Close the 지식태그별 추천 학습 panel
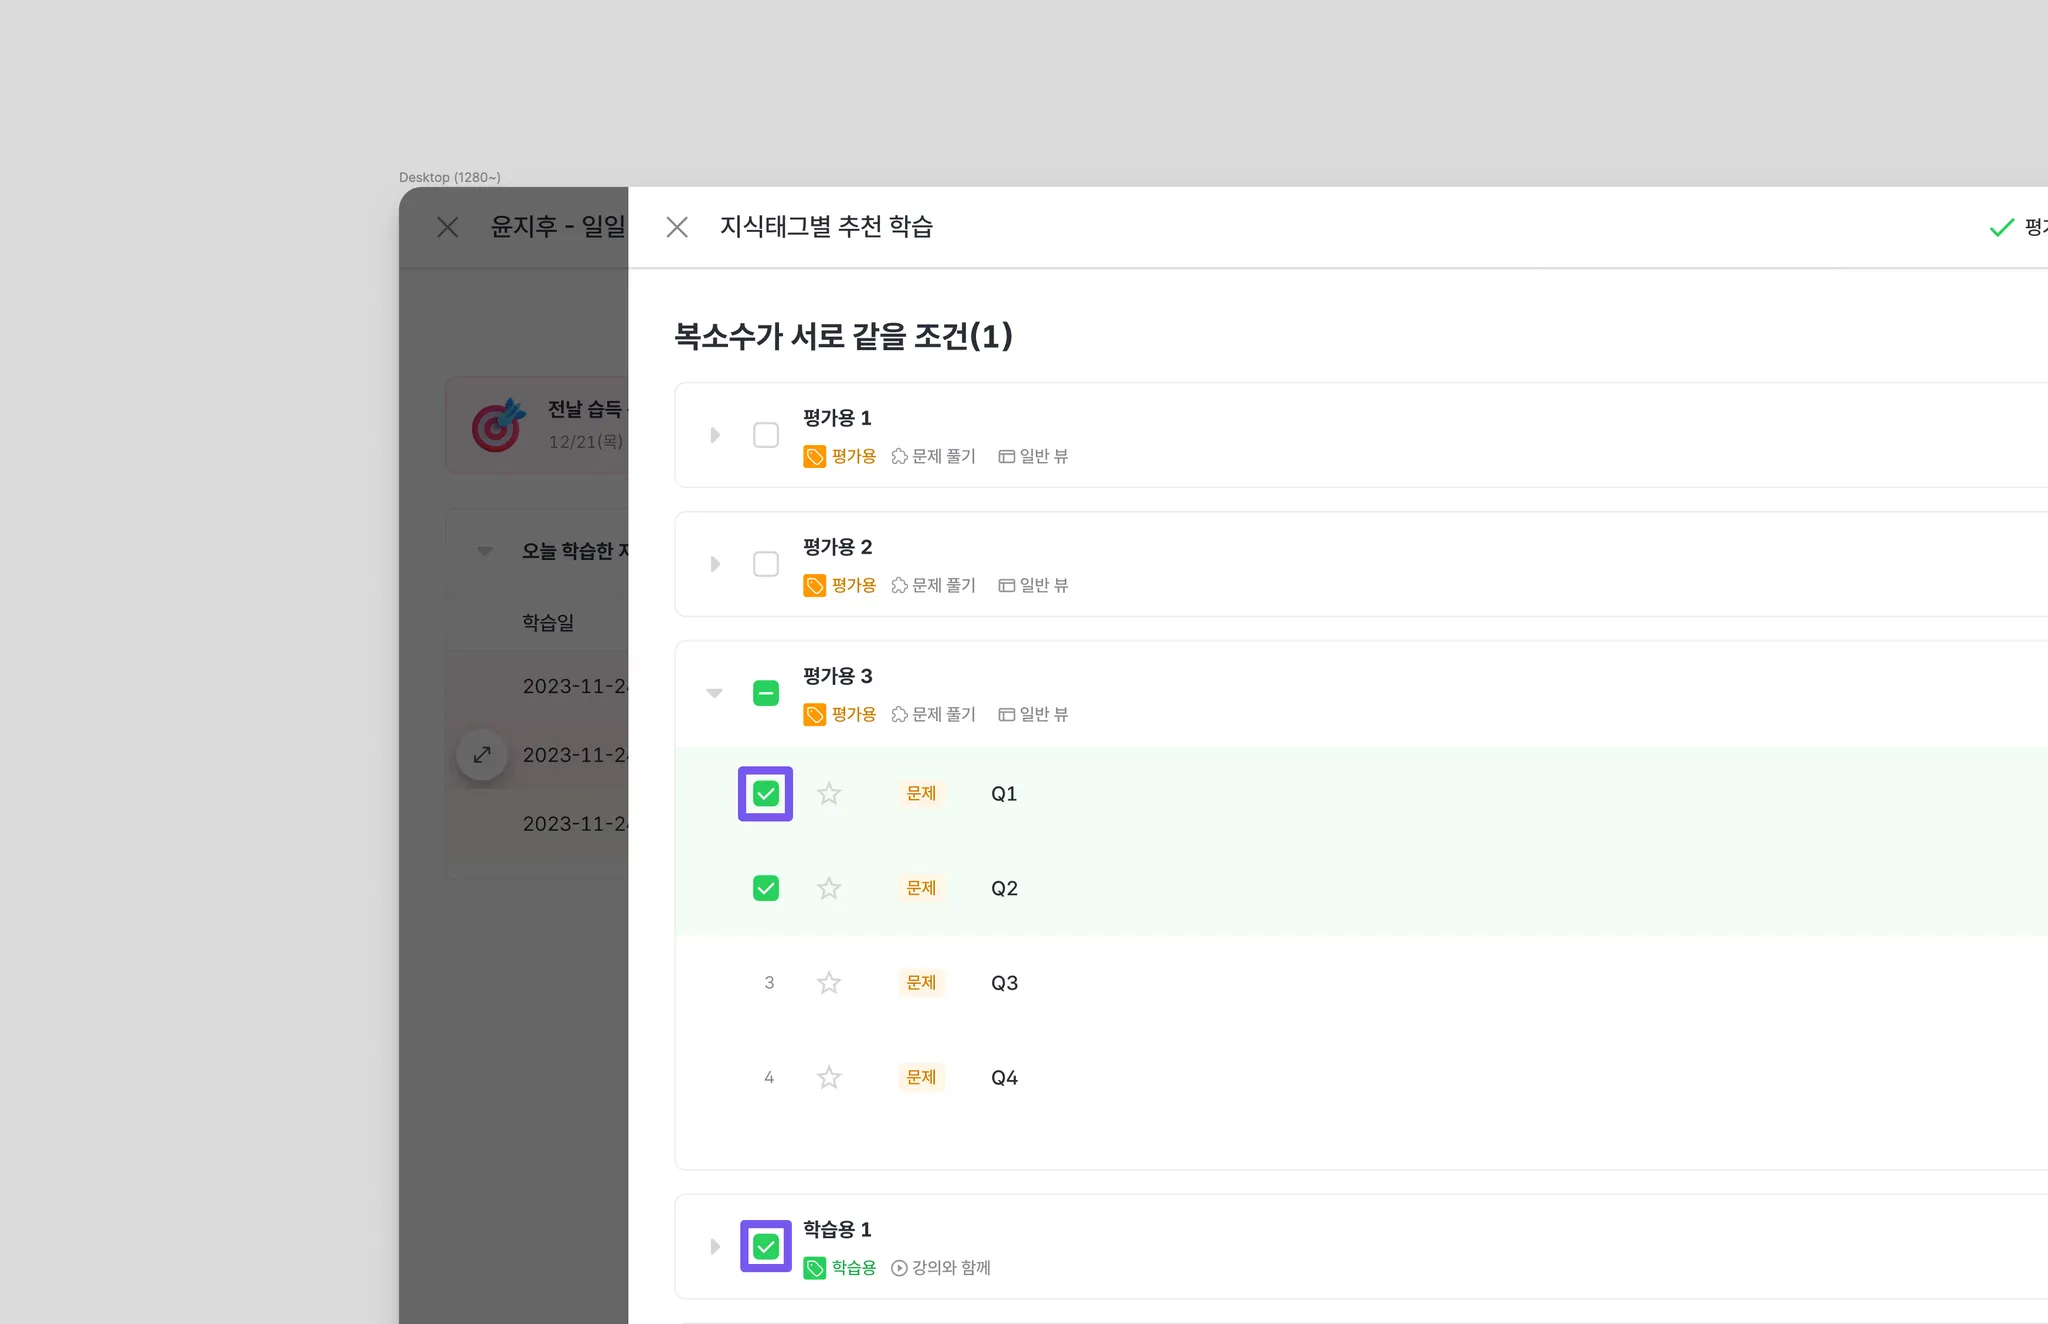The height and width of the screenshot is (1324, 2048). (x=677, y=227)
